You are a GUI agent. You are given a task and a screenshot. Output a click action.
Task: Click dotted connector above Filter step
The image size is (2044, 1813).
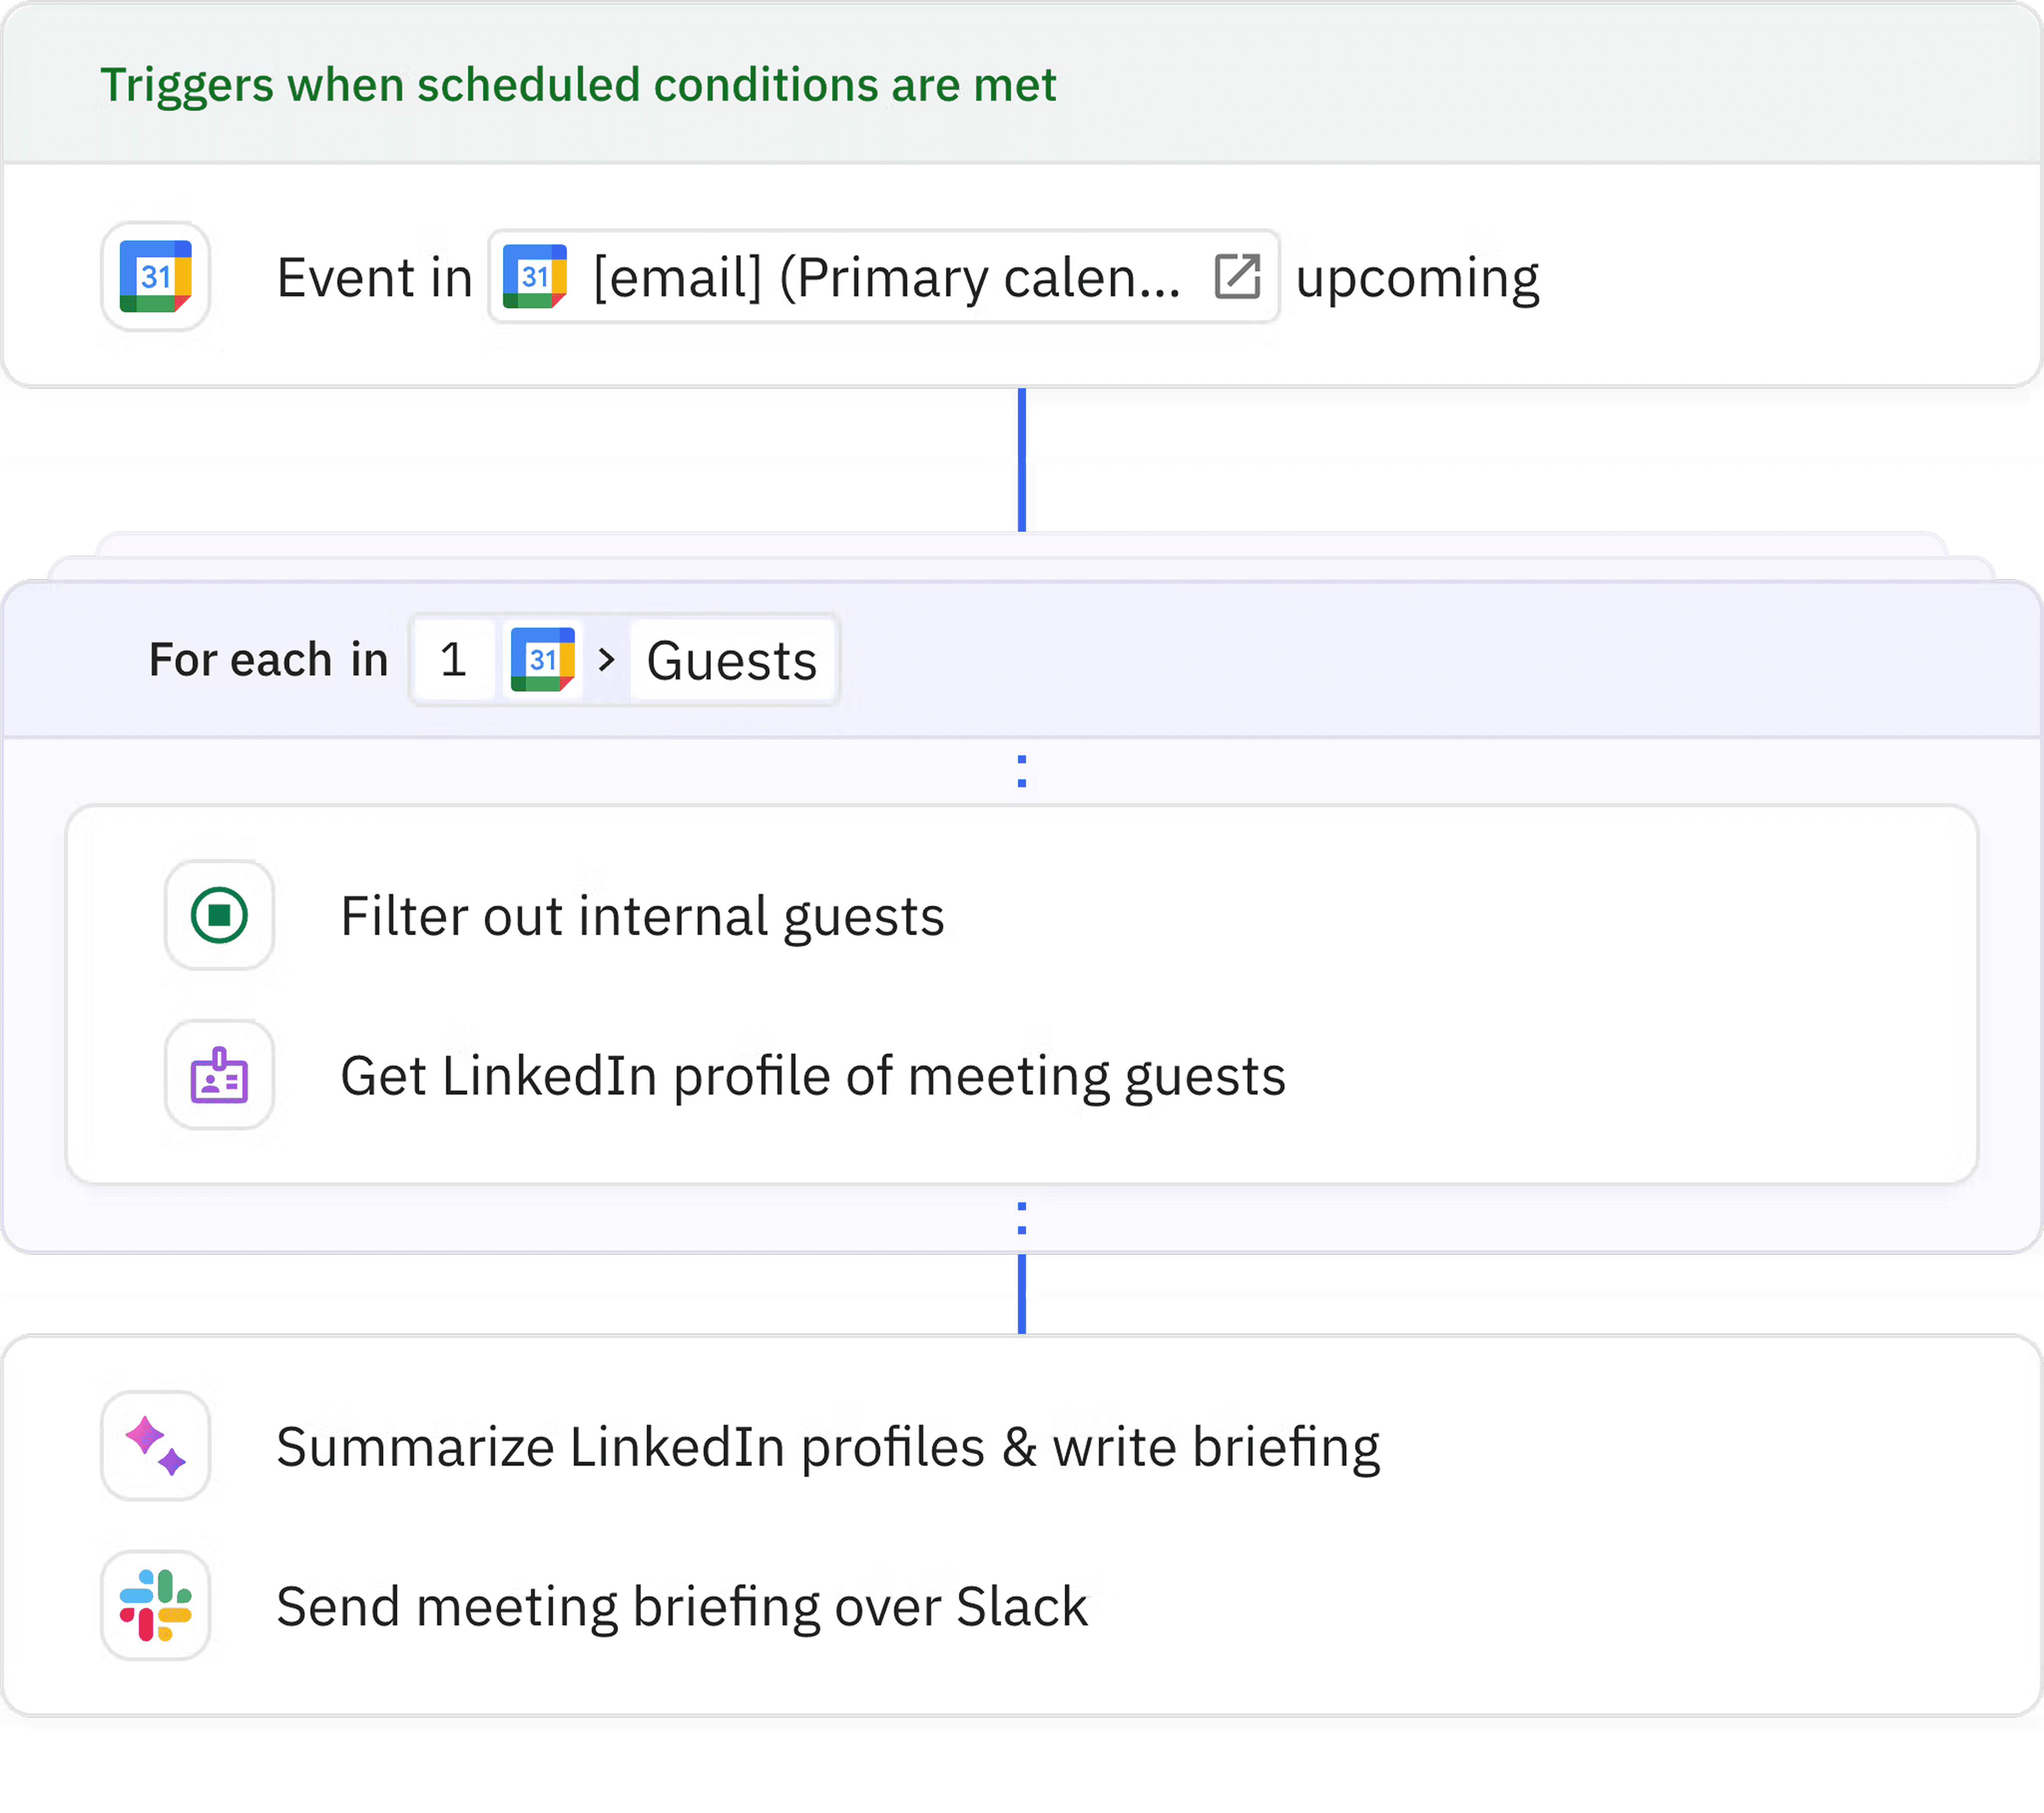tap(1022, 771)
